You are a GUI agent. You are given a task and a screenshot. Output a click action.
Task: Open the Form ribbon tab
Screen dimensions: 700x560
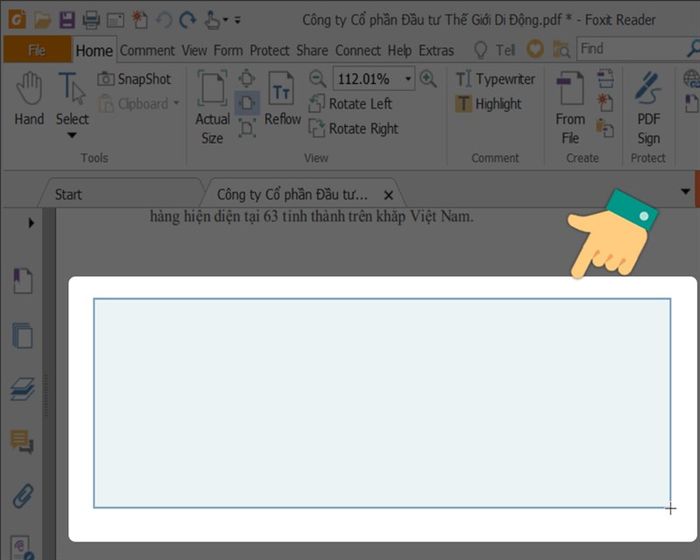(x=228, y=50)
